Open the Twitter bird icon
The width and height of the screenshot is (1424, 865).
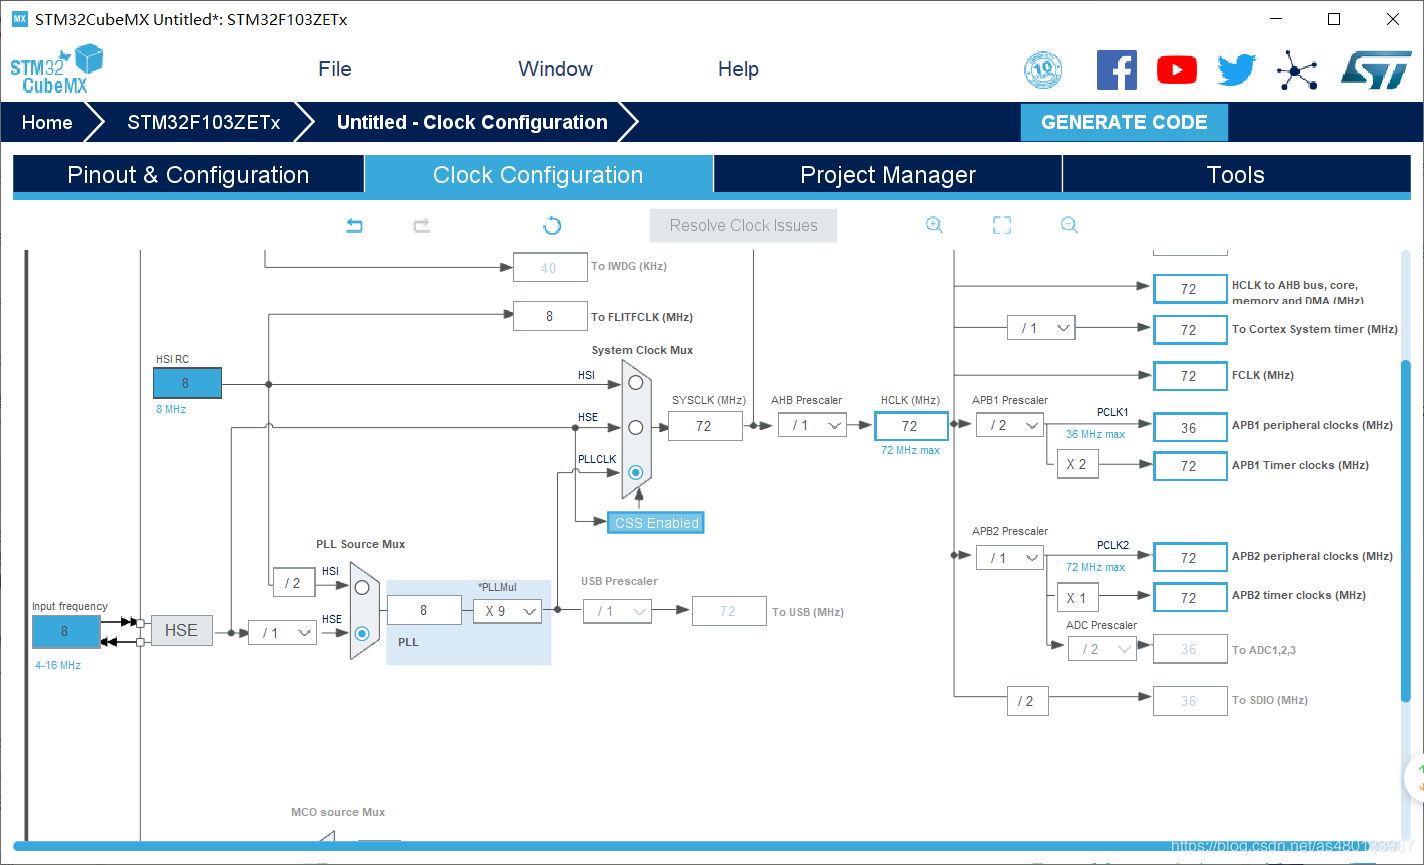pos(1236,70)
